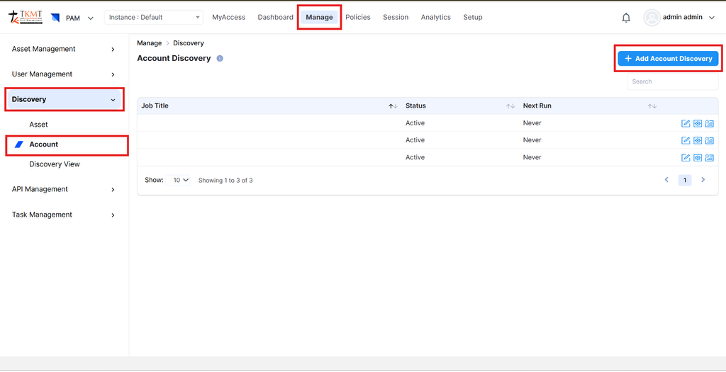Image resolution: width=726 pixels, height=372 pixels.
Task: Click the view icon in the first table row
Action: [697, 123]
